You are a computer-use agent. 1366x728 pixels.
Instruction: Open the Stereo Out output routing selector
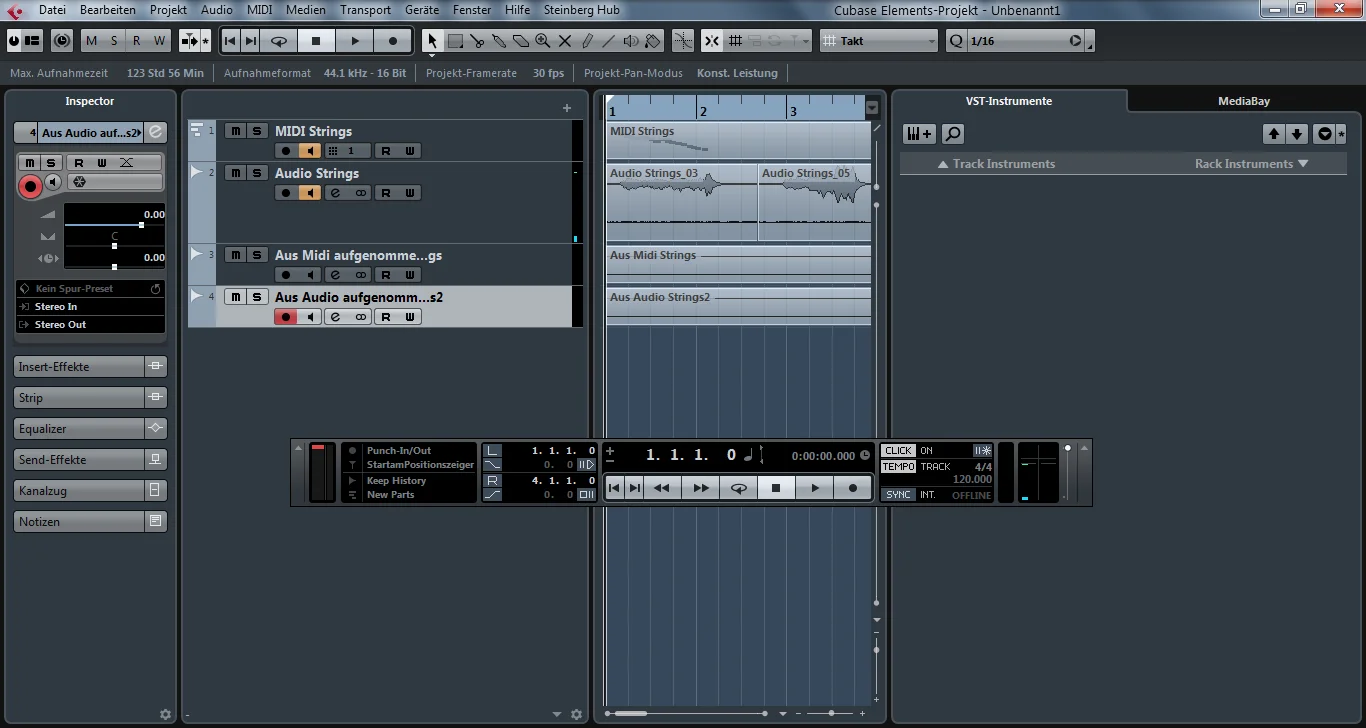[x=91, y=325]
